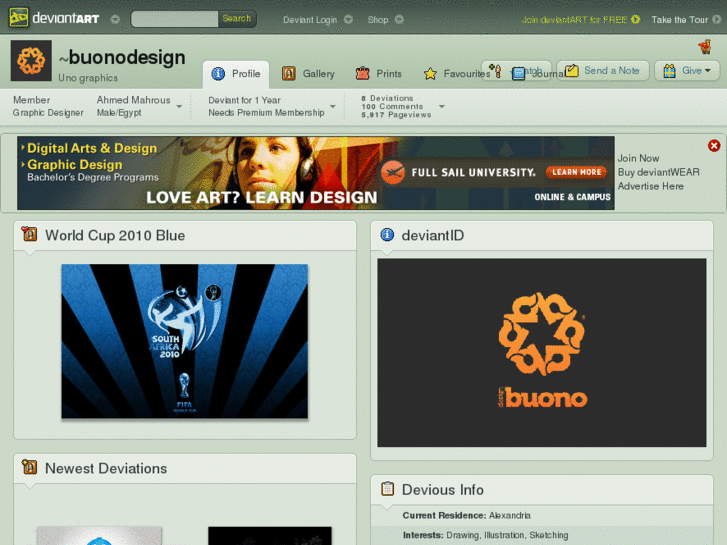Image resolution: width=727 pixels, height=545 pixels.
Task: Expand the Deviations statistics arrow
Action: (x=441, y=107)
